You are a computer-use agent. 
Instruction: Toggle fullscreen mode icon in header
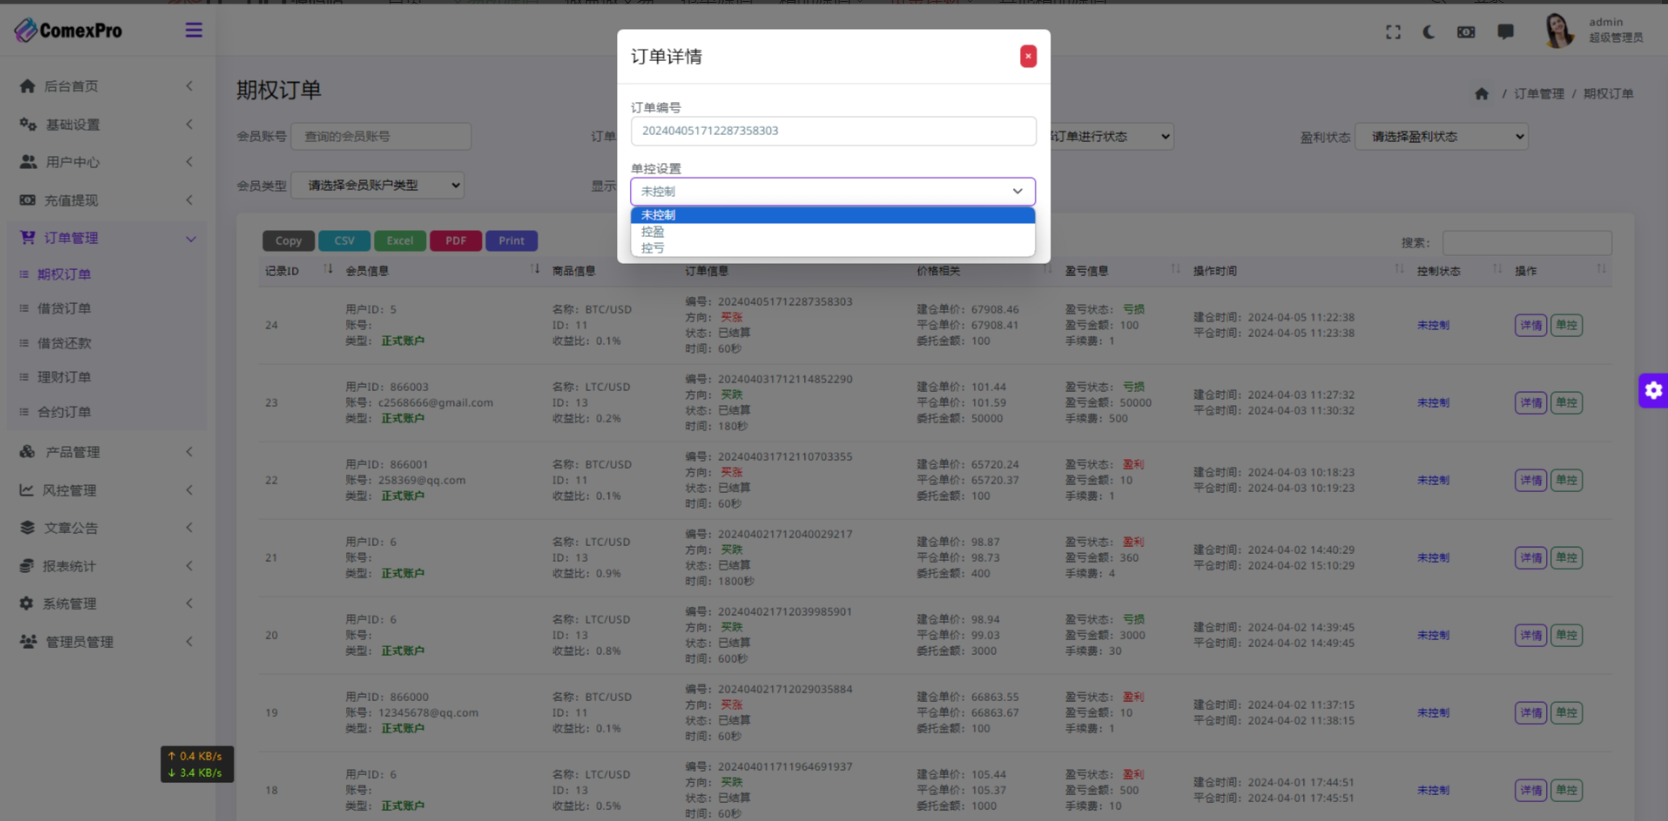click(x=1393, y=32)
